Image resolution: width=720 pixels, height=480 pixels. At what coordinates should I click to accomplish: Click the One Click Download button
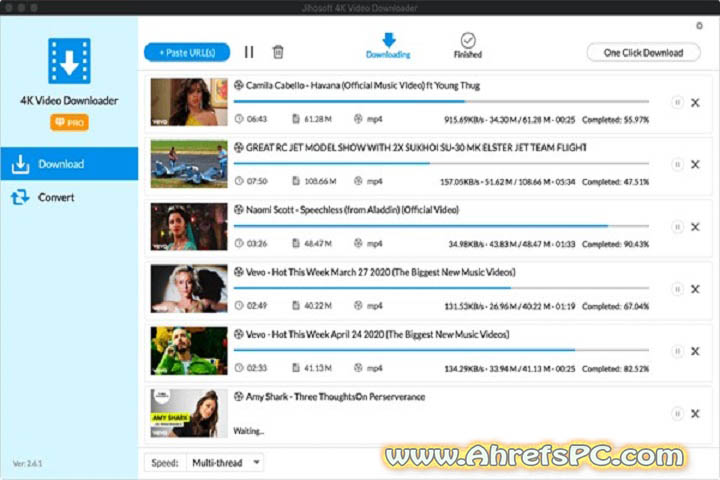point(643,52)
